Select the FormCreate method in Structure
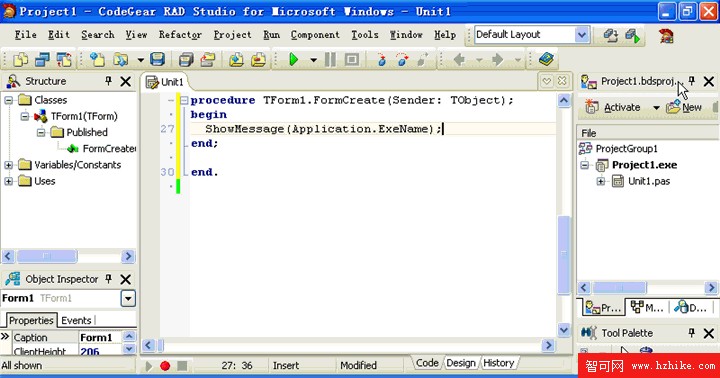 click(x=109, y=148)
